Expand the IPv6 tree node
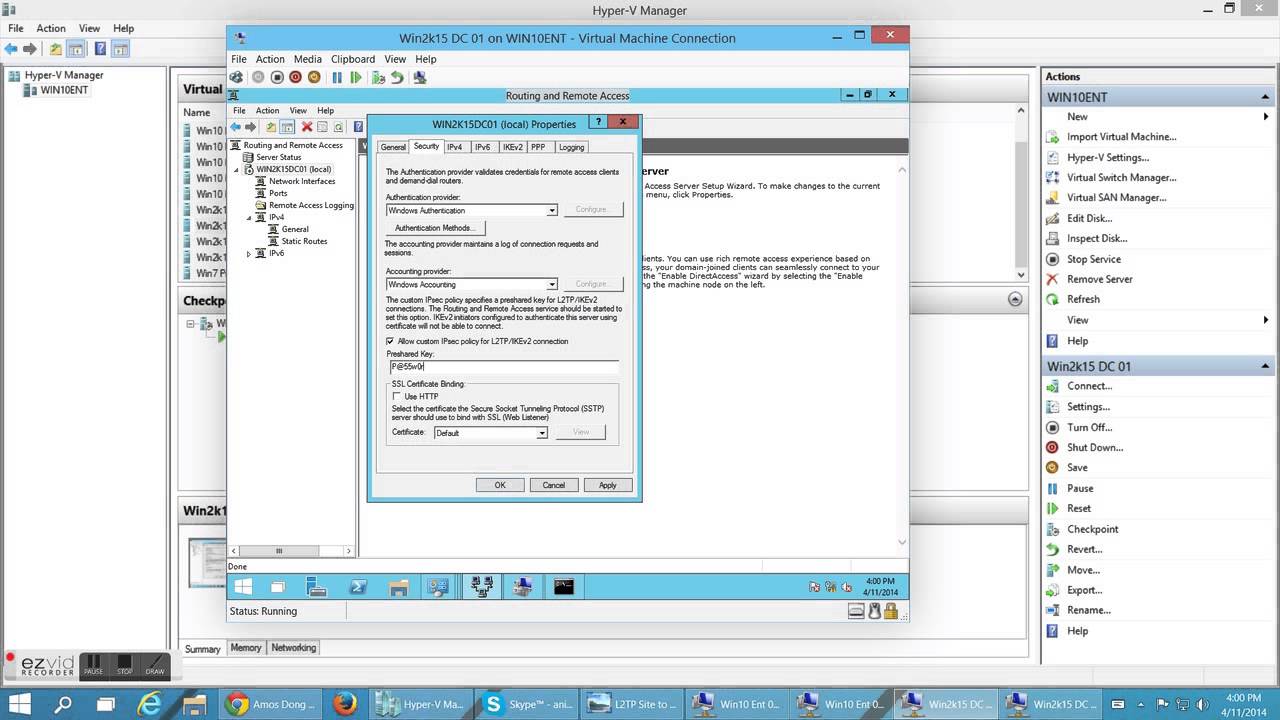Viewport: 1280px width, 720px height. pyautogui.click(x=250, y=253)
